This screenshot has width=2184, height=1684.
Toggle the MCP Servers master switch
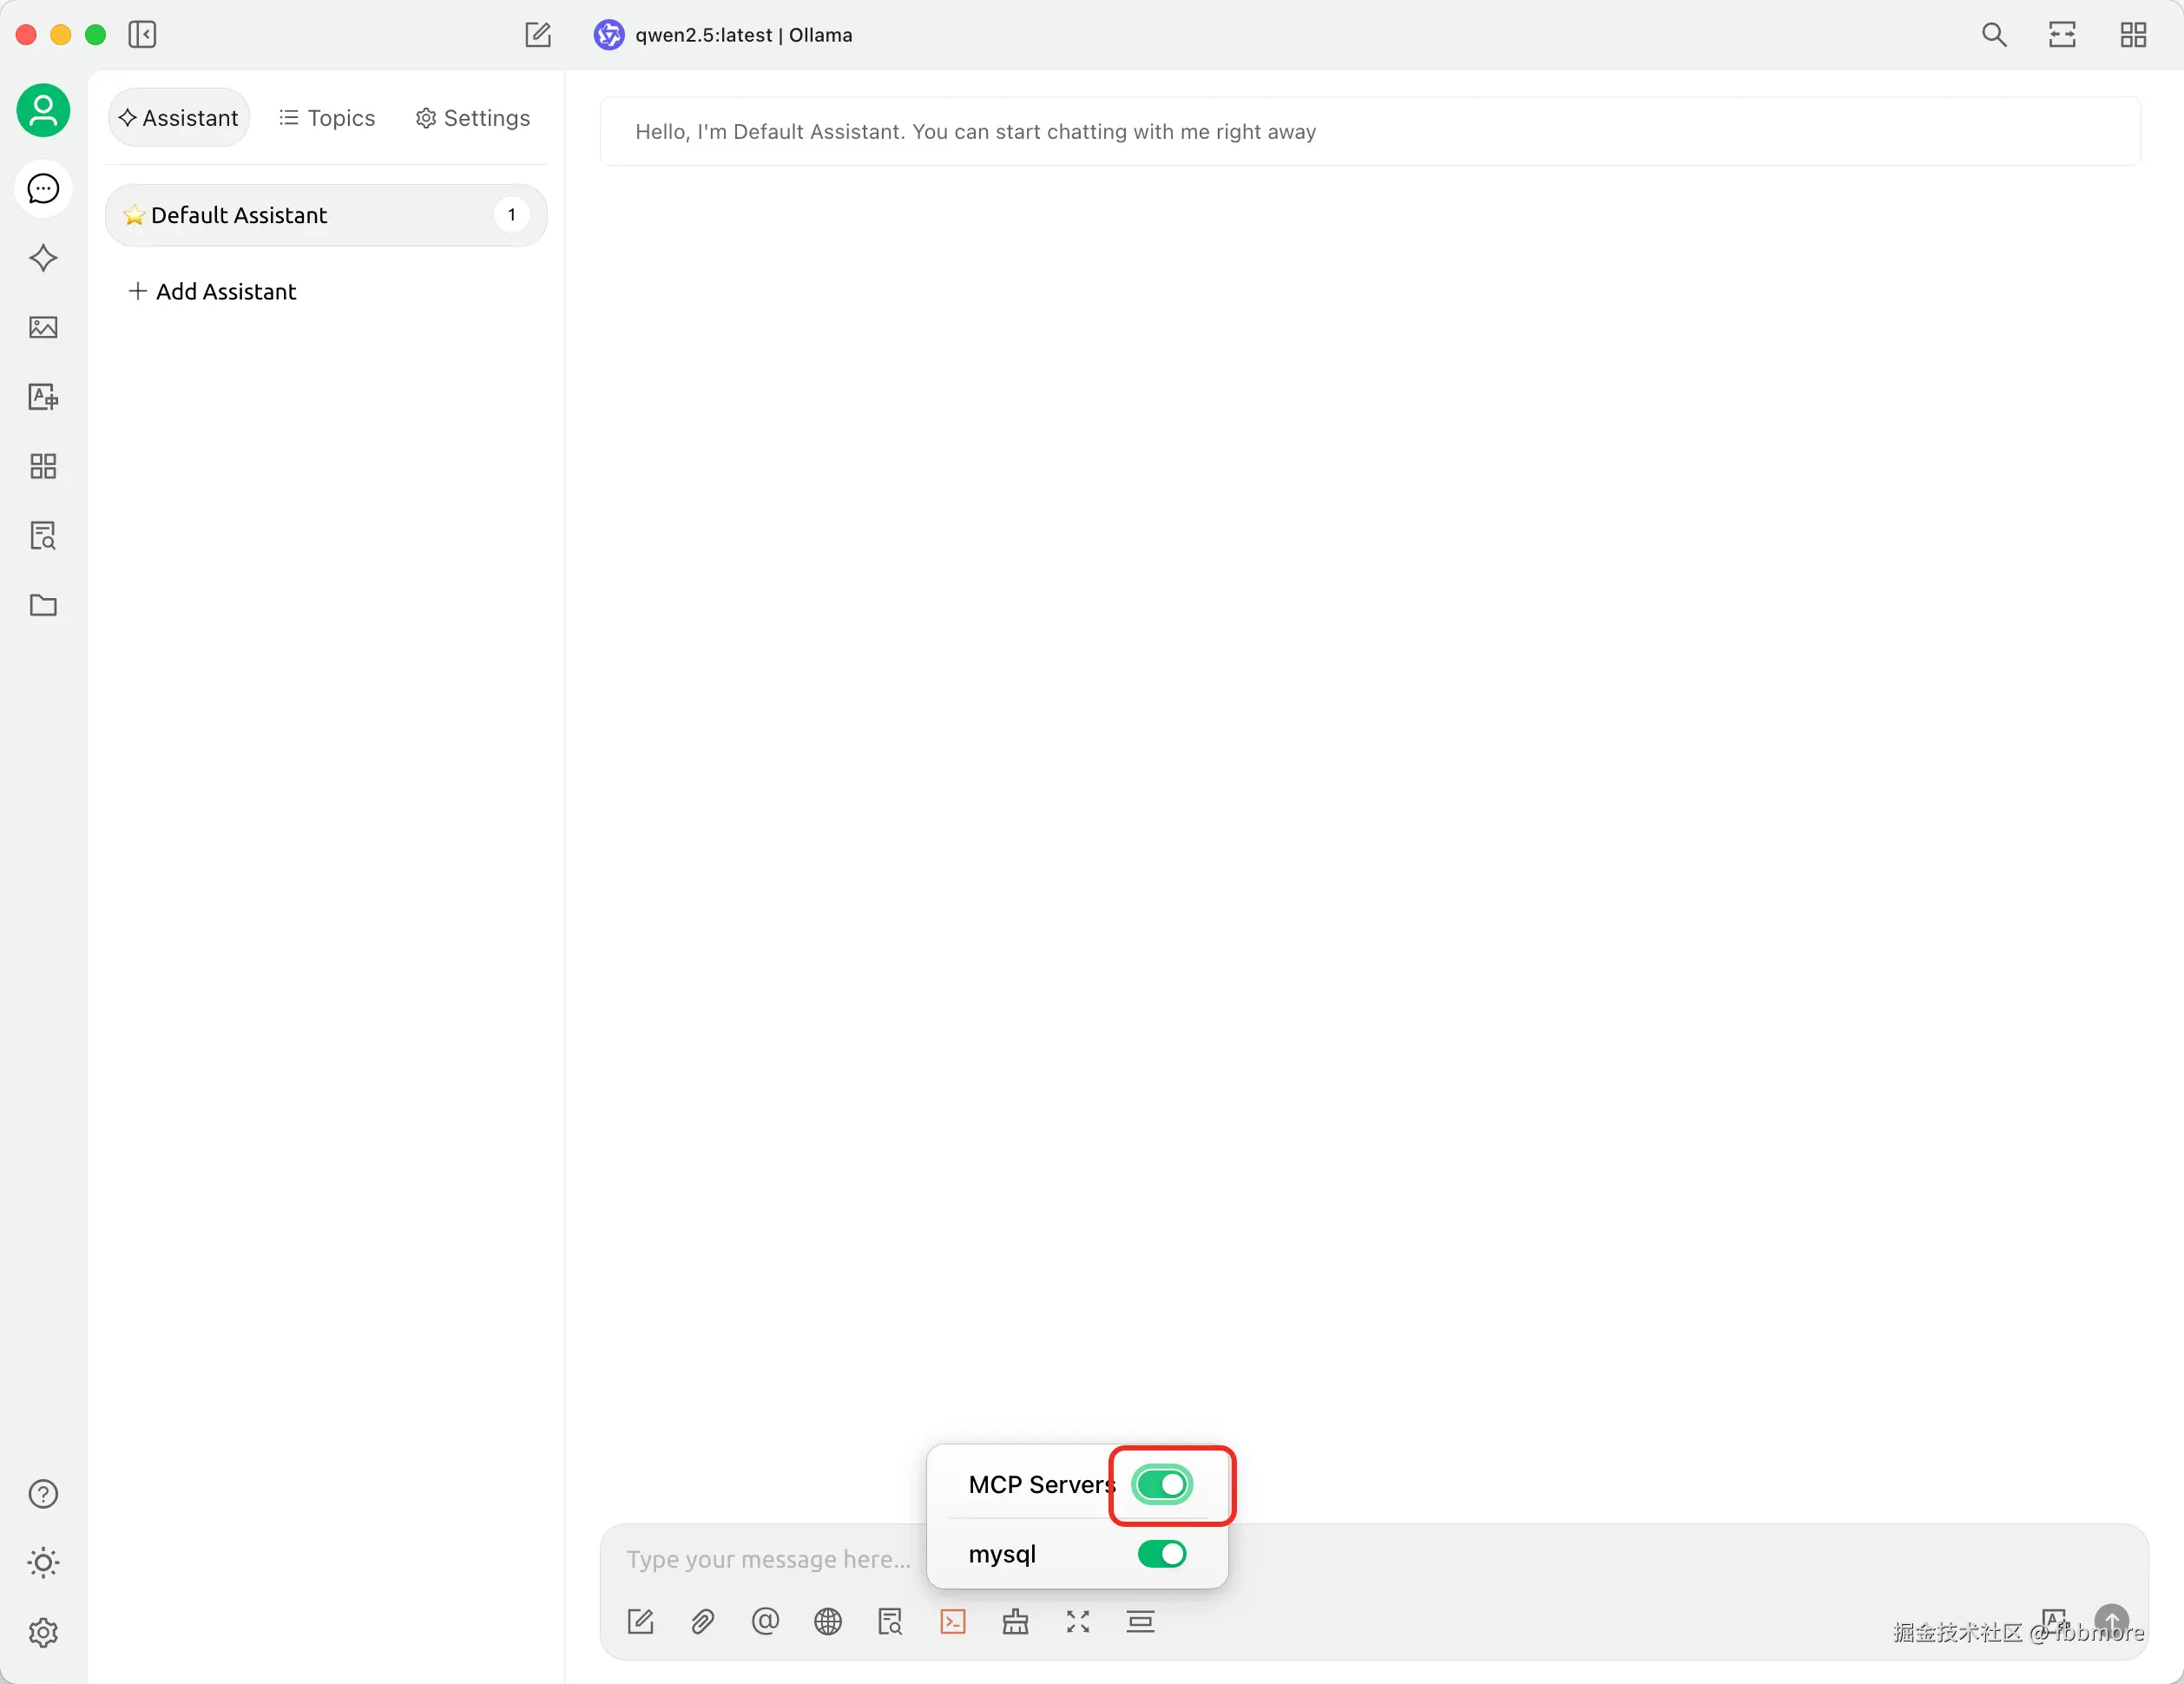coord(1161,1484)
